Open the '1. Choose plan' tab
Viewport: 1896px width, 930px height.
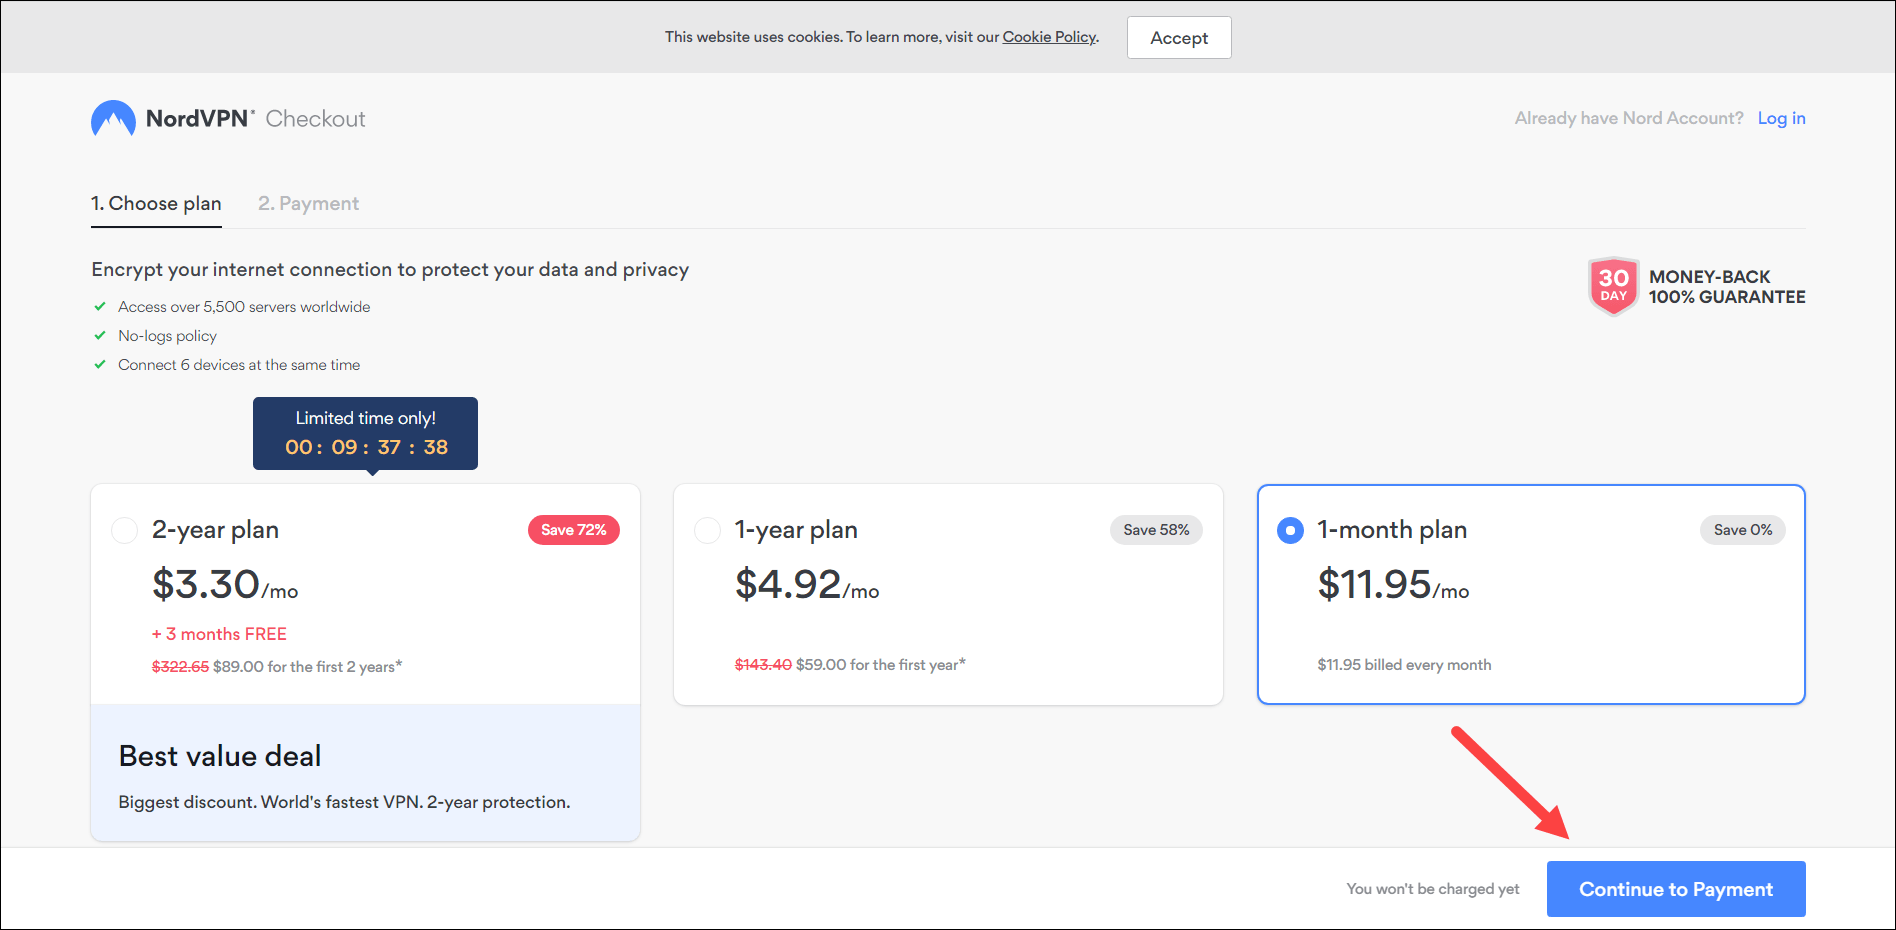pyautogui.click(x=156, y=203)
